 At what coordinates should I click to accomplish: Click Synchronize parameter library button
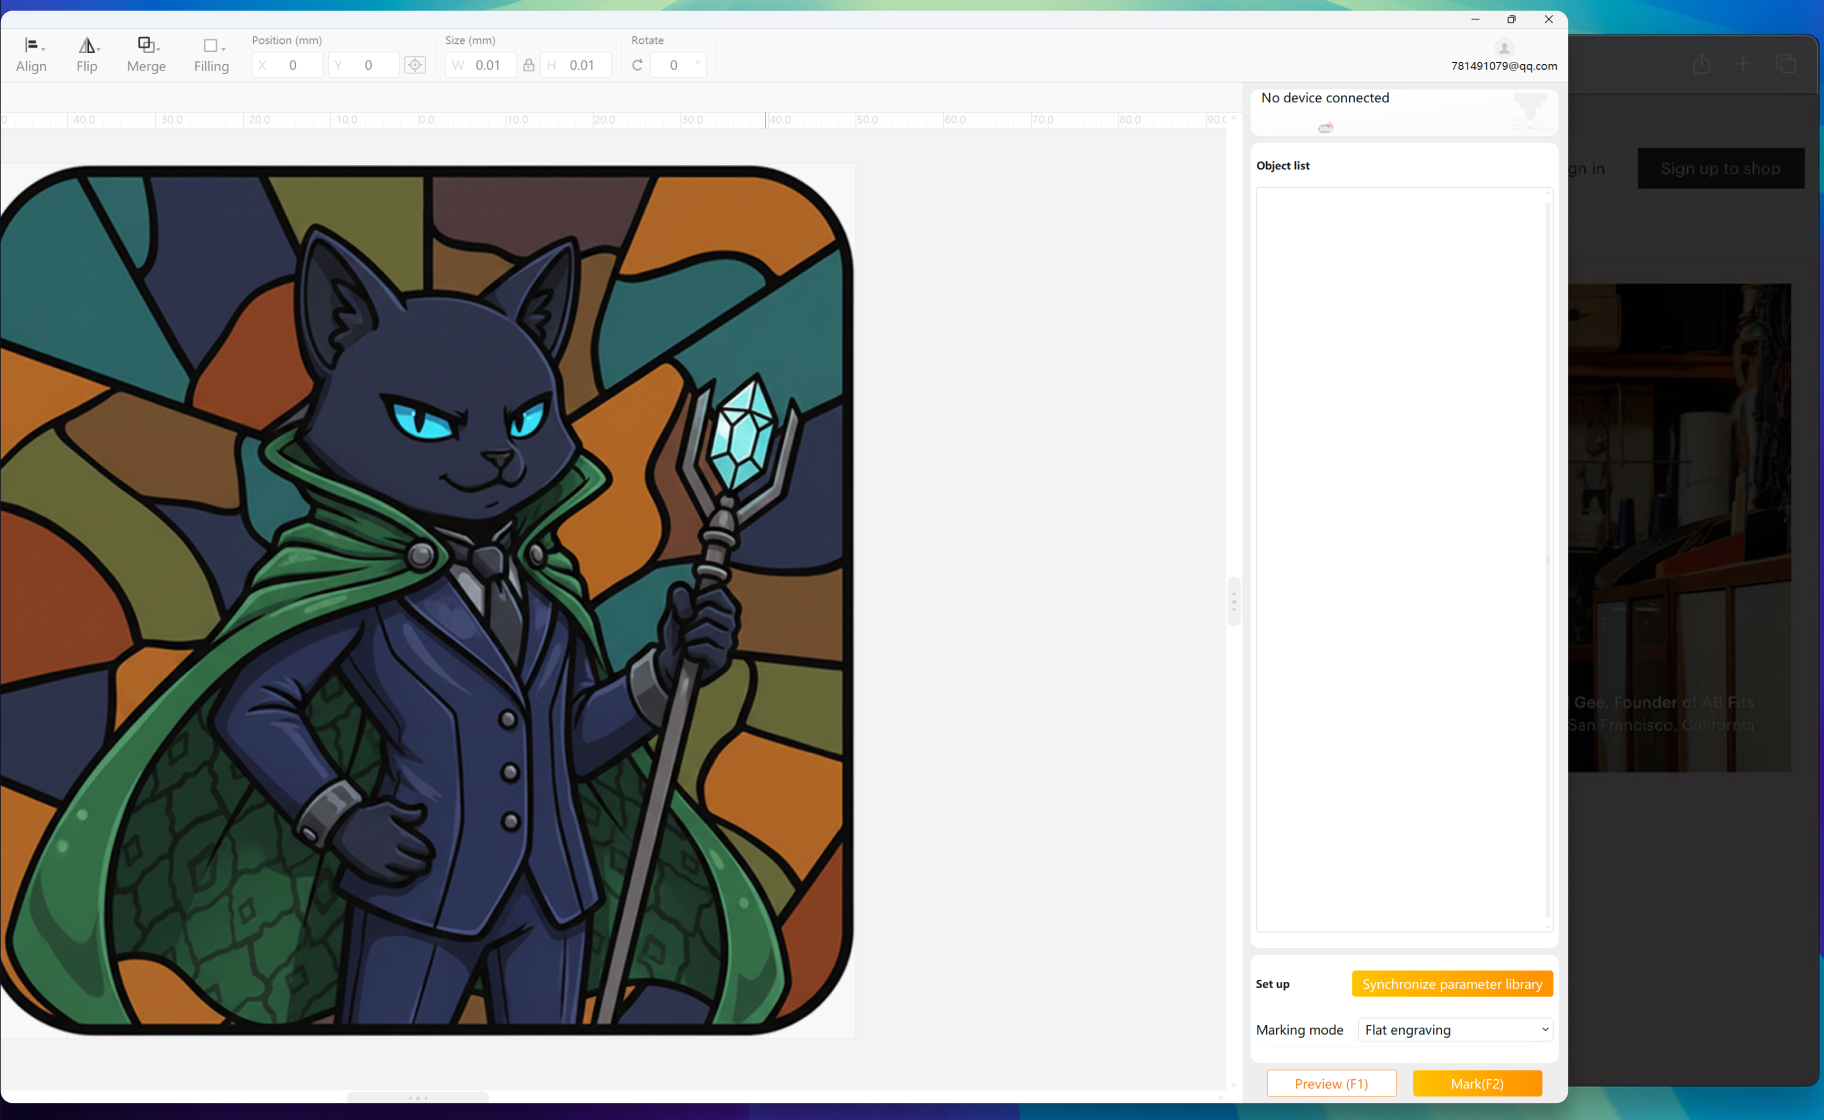coord(1452,984)
